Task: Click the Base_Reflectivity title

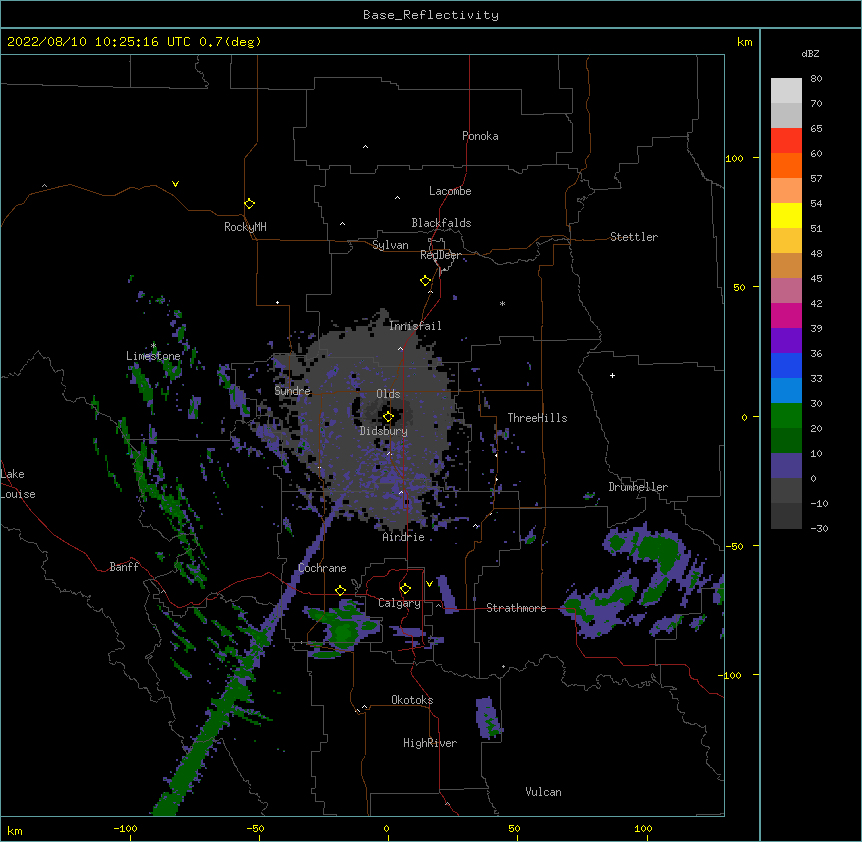Action: pos(431,15)
